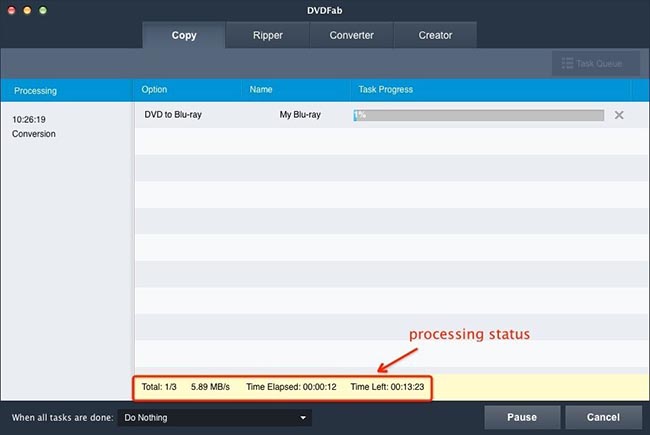Select the Conversion entry in Processing list
The height and width of the screenshot is (435, 650).
34,134
